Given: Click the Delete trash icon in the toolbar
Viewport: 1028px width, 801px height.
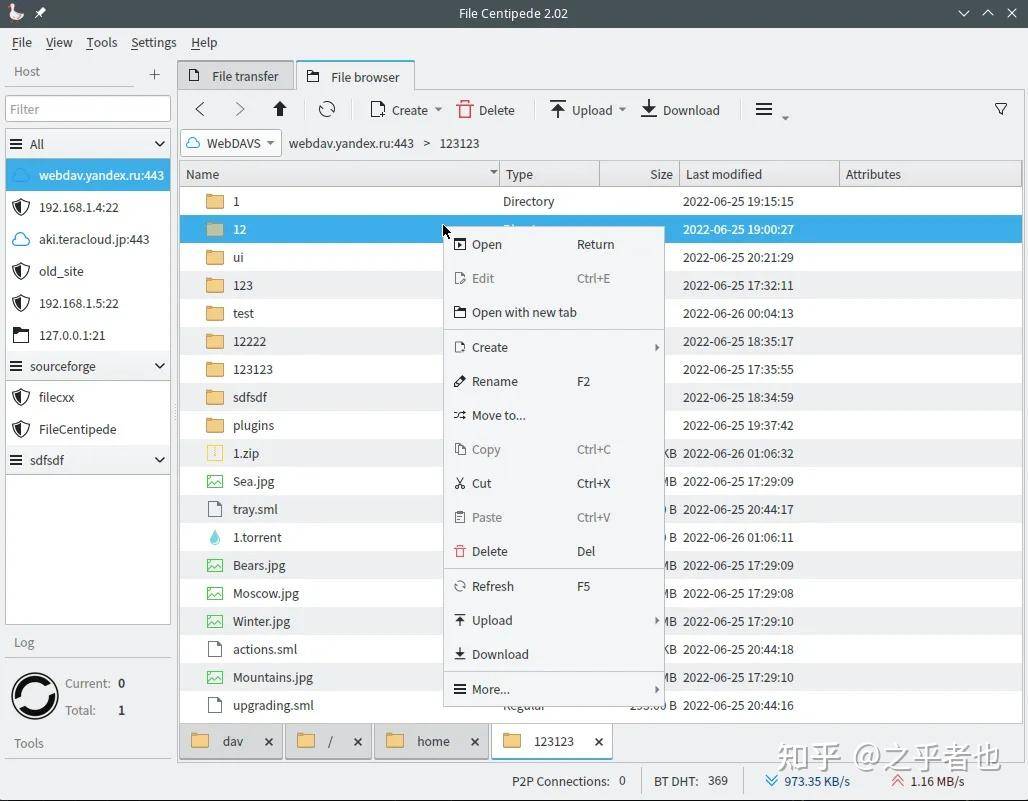Looking at the screenshot, I should pos(465,109).
